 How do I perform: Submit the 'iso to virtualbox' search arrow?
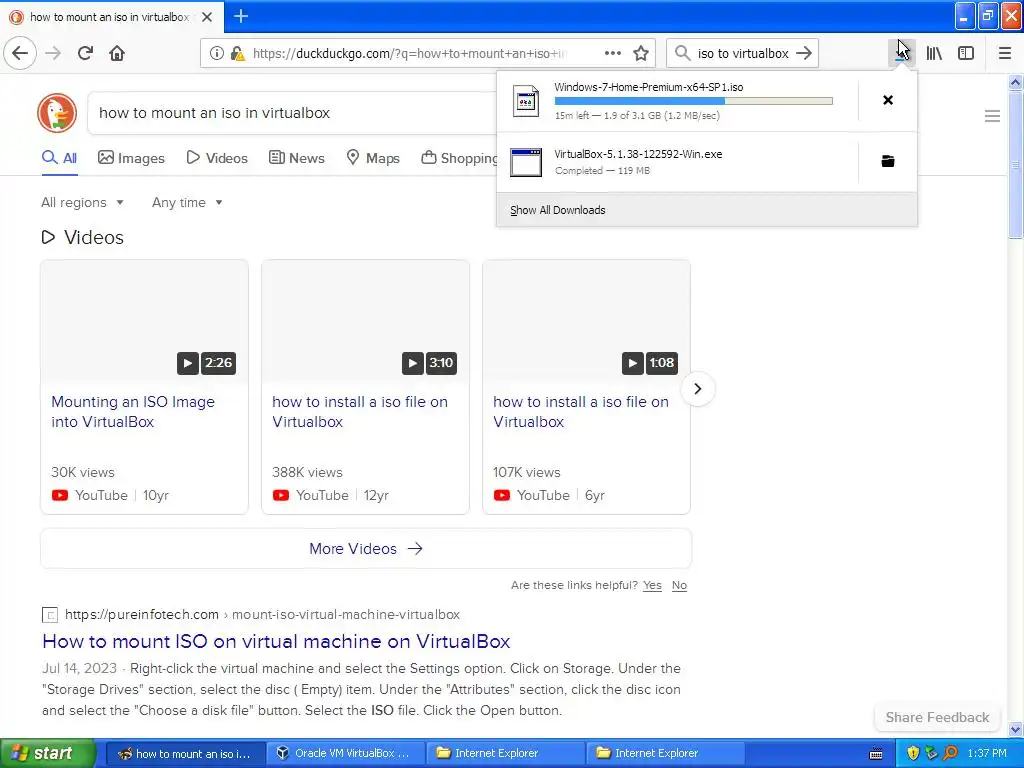point(804,53)
